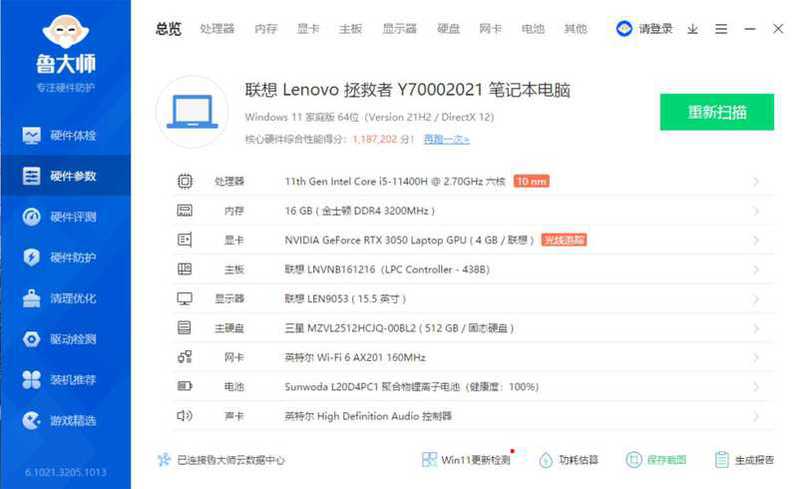Click the 生成报告 button
The width and height of the screenshot is (798, 489).
click(745, 460)
